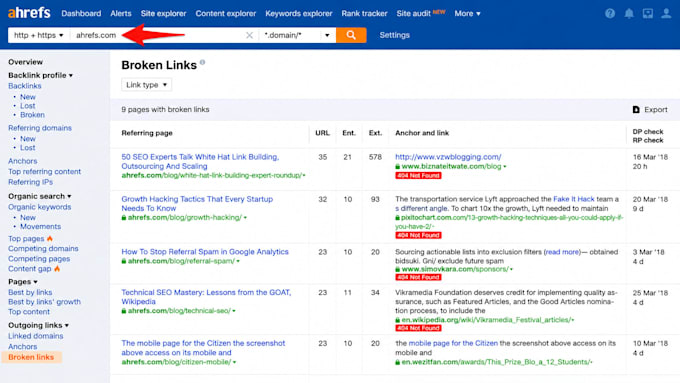The width and height of the screenshot is (680, 383).
Task: Collapse the Outgoing links section
Action: (38, 325)
